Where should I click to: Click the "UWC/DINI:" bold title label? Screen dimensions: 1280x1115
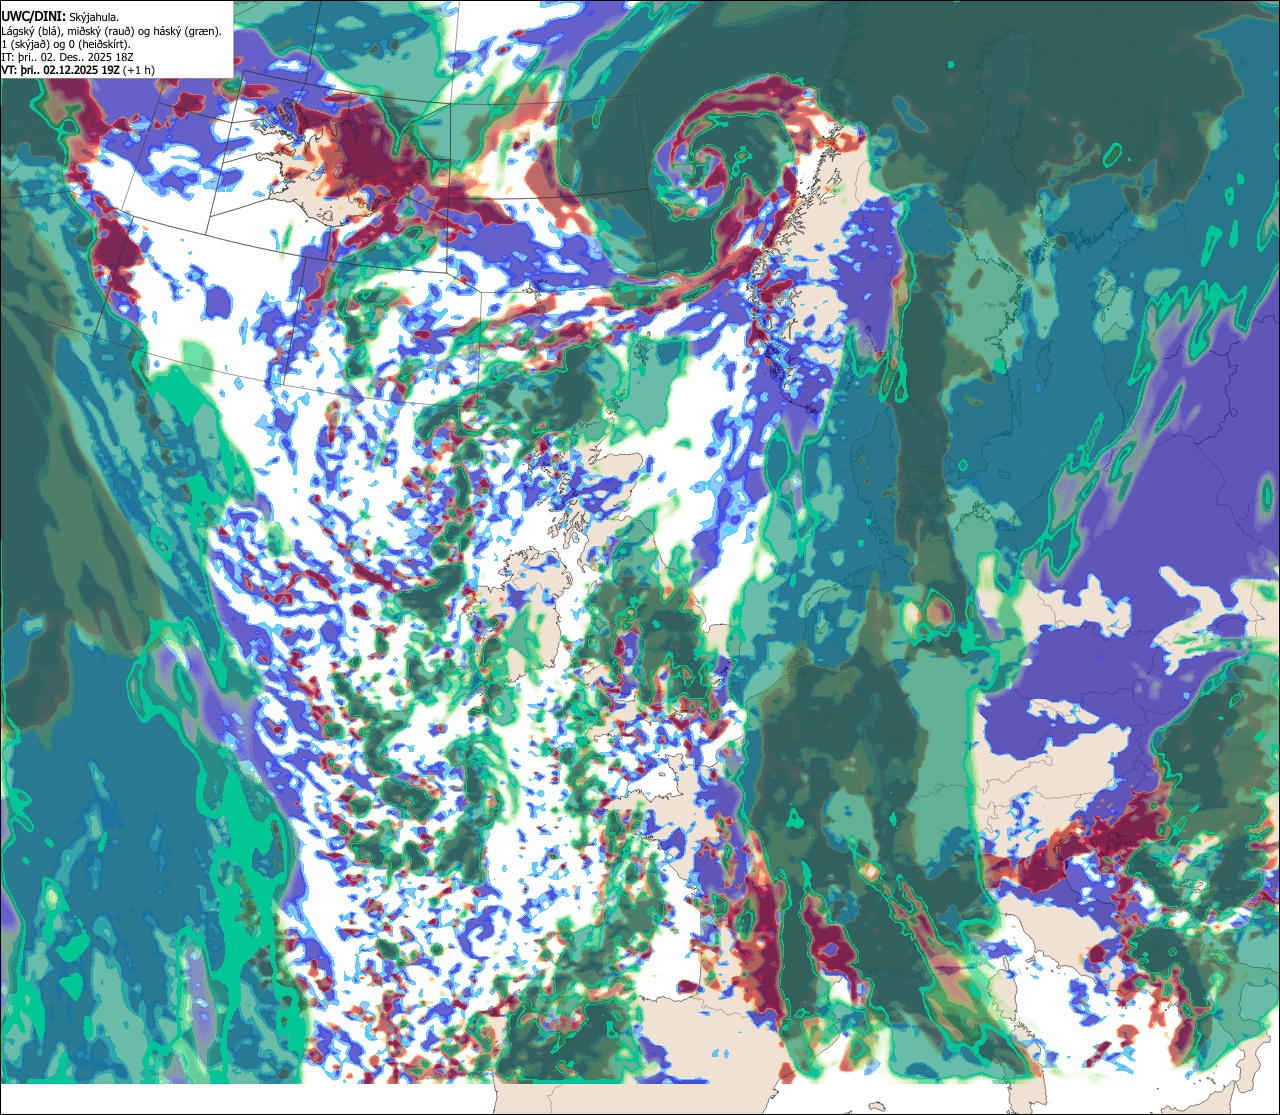(x=32, y=17)
